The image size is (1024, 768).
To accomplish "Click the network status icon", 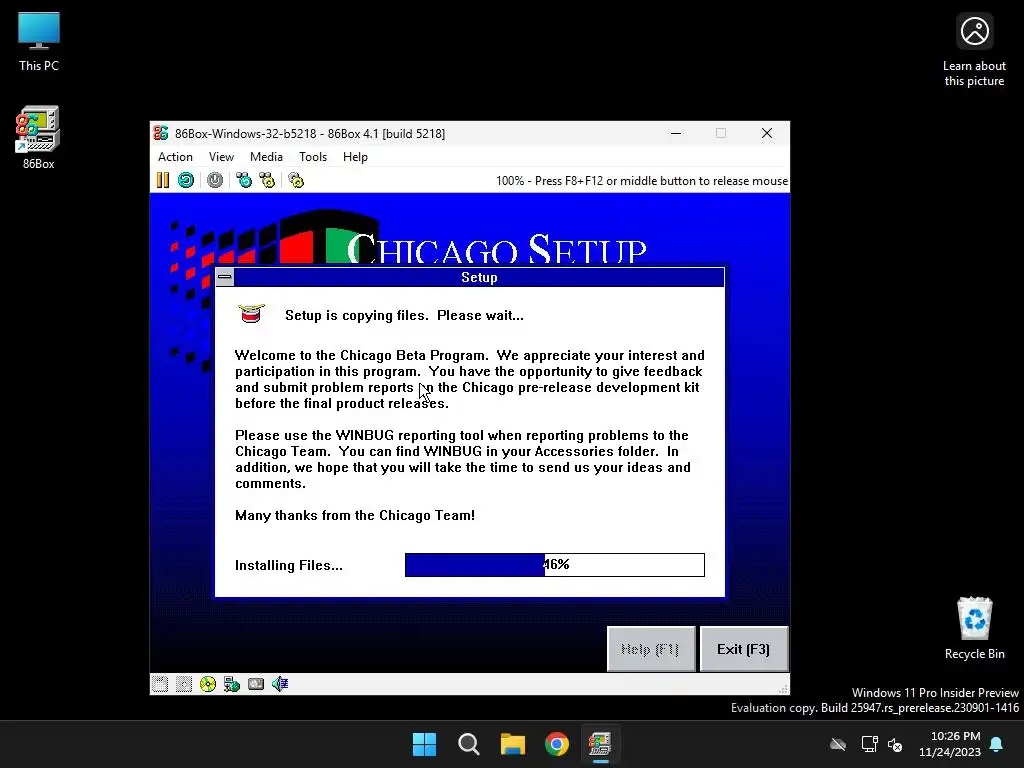I will 232,684.
